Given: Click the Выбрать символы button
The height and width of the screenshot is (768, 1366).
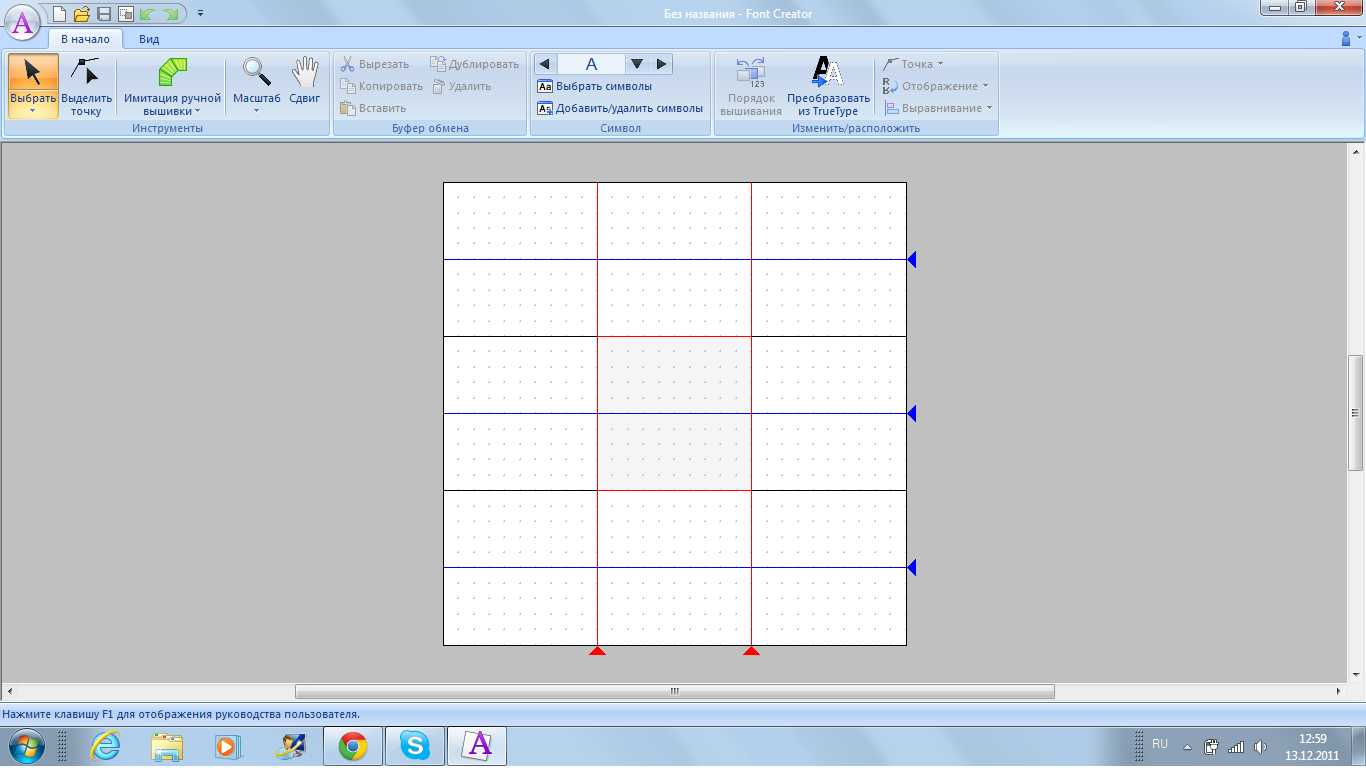Looking at the screenshot, I should coord(595,86).
